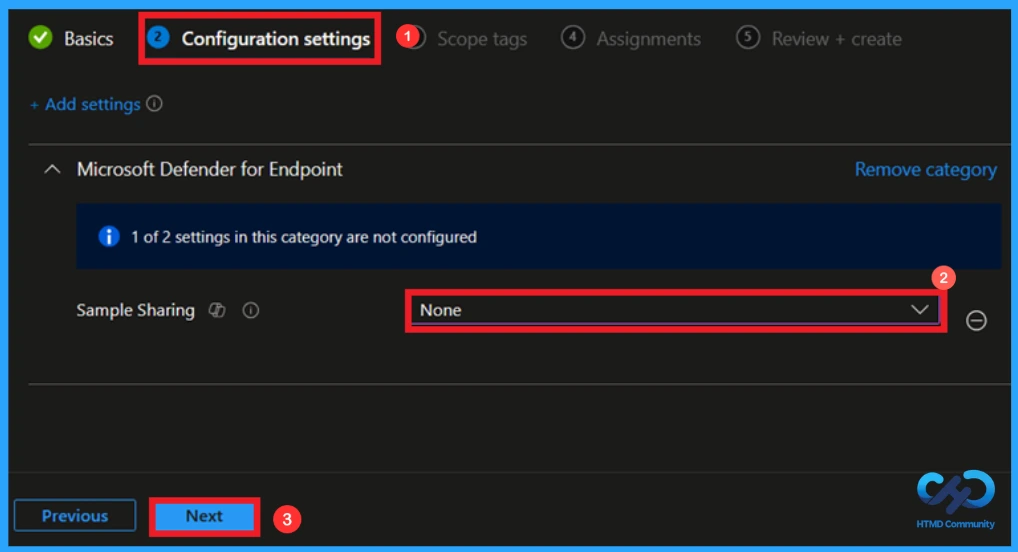
Task: Select the Configuration settings tab
Action: (259, 38)
